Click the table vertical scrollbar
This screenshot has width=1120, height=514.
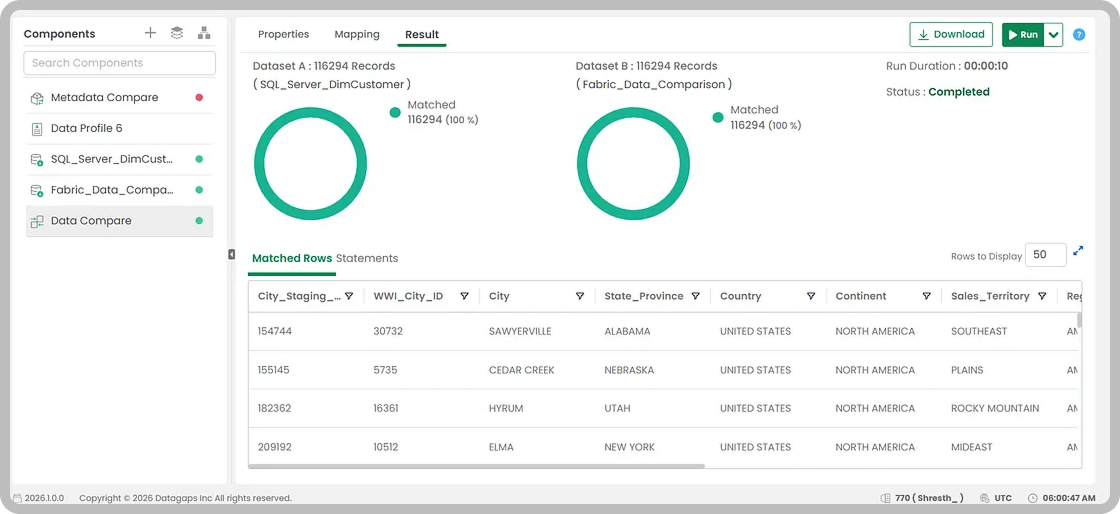1079,319
